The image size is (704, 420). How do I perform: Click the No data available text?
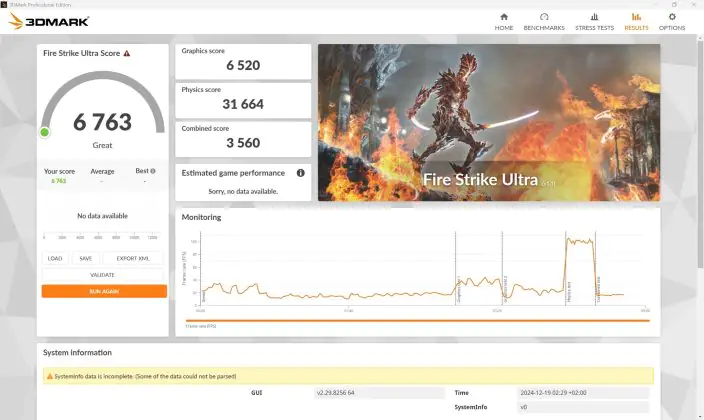[x=102, y=216]
